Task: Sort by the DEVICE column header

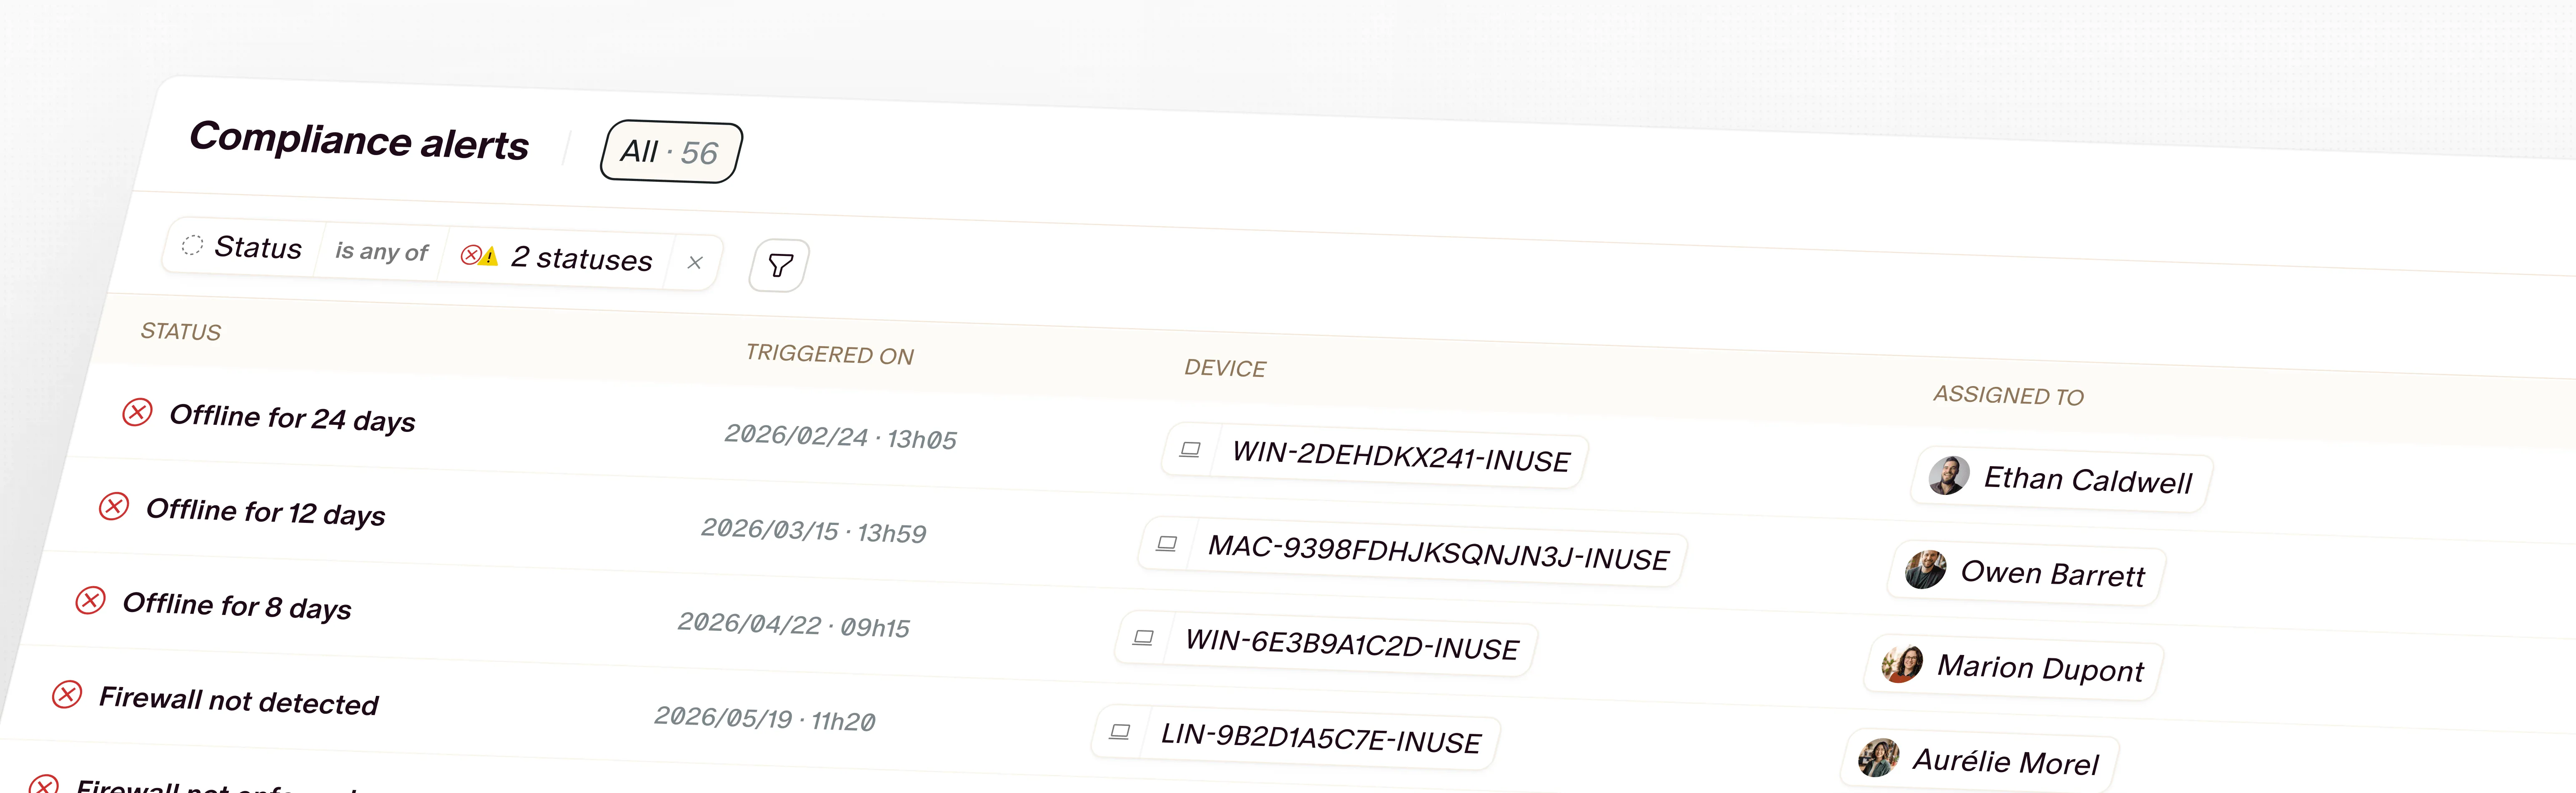Action: point(1225,368)
